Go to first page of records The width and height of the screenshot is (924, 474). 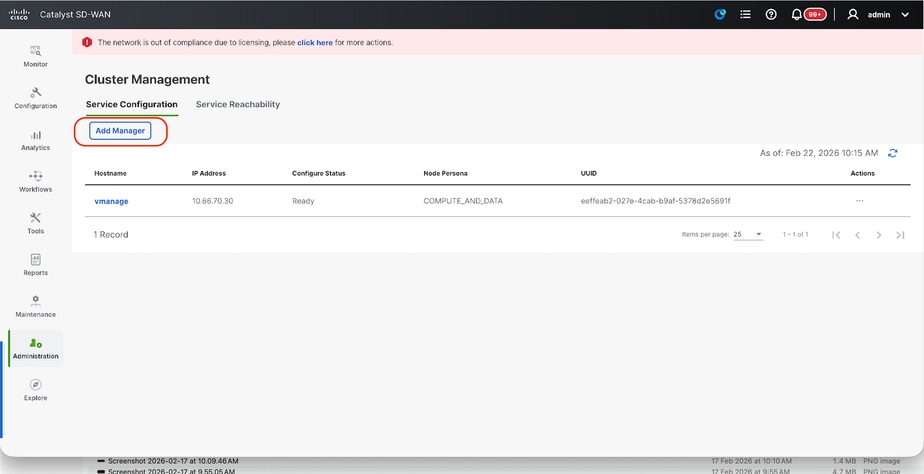pos(836,235)
